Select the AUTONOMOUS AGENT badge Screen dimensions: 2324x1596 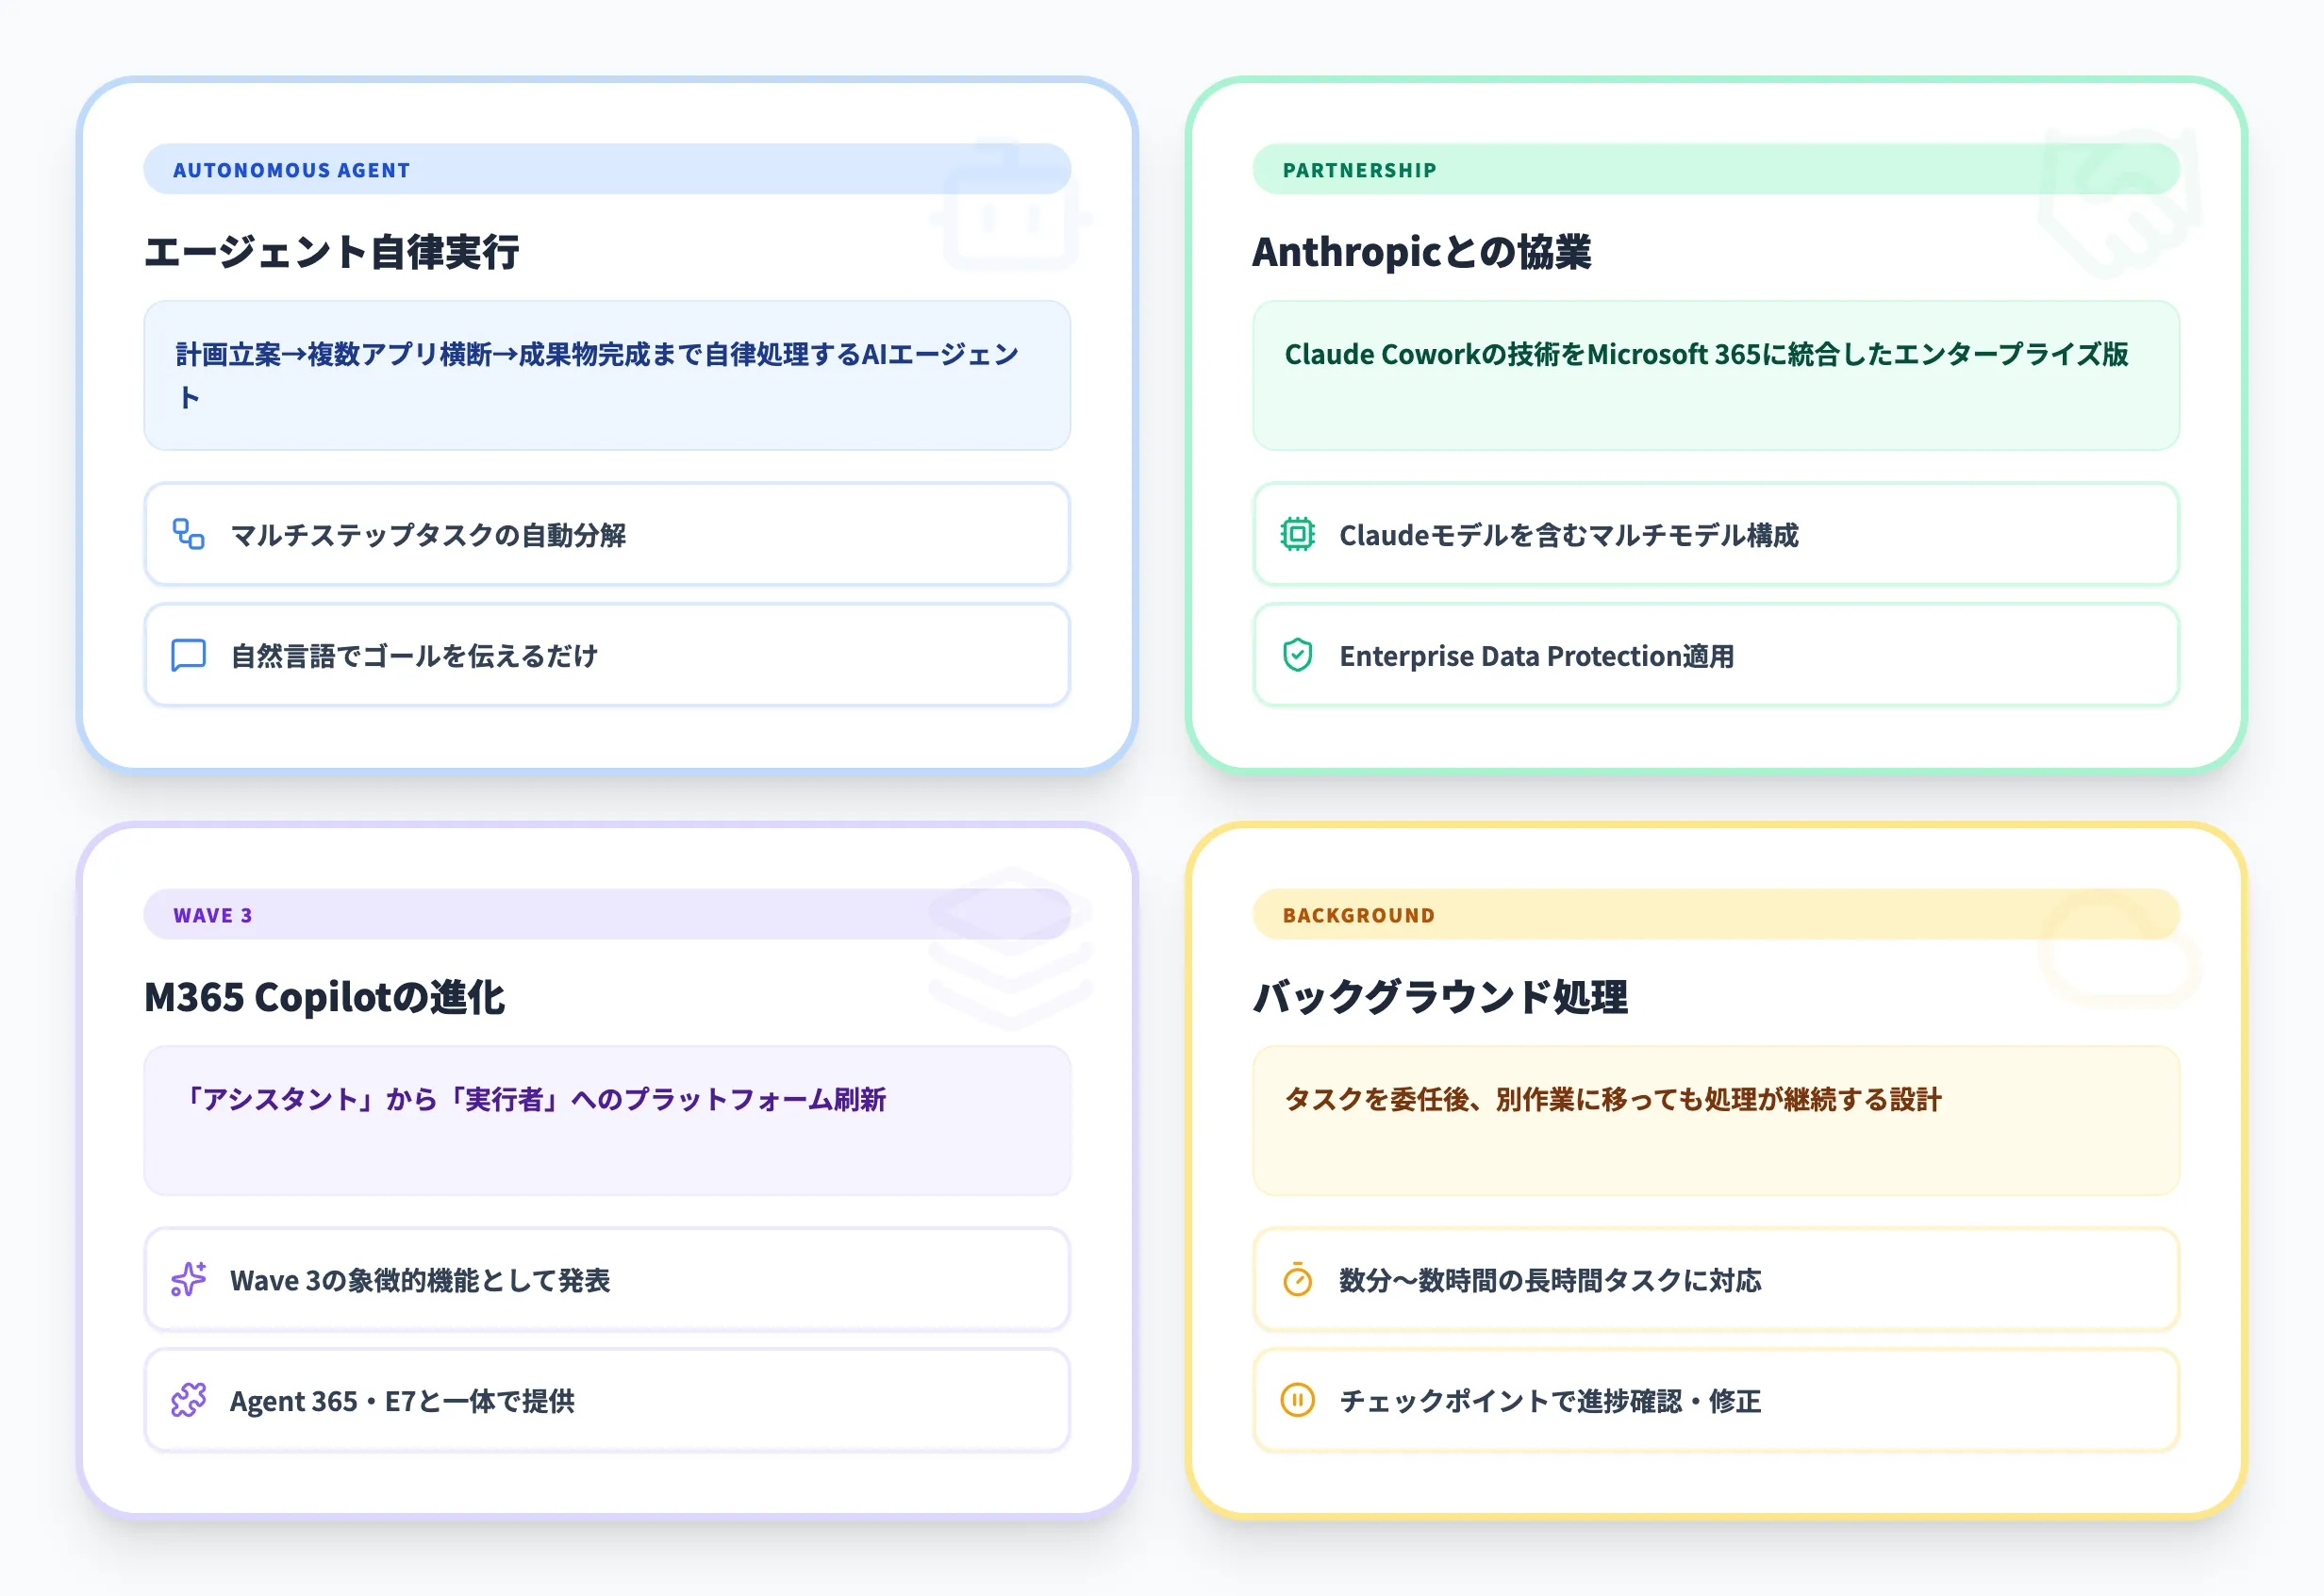(291, 169)
